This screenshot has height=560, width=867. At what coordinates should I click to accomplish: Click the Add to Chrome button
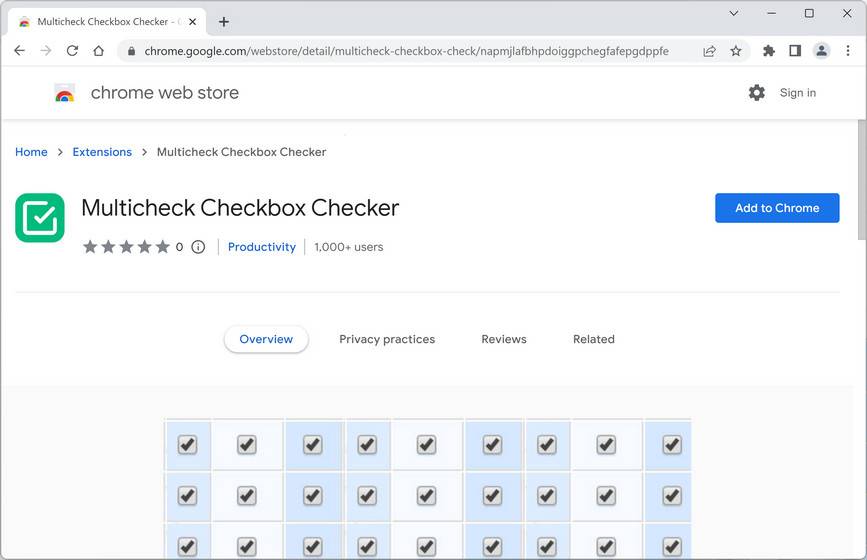777,208
